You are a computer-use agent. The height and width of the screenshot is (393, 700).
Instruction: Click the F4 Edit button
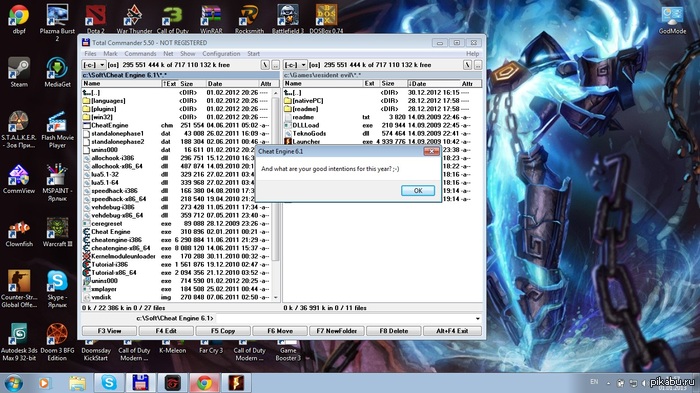click(x=166, y=331)
